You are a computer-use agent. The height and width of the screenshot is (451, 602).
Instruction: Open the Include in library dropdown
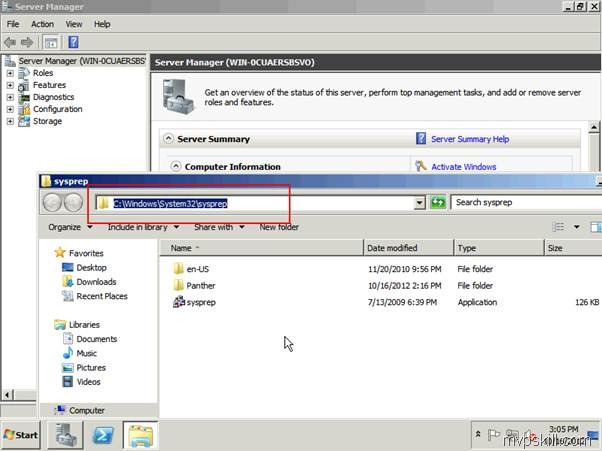pyautogui.click(x=144, y=227)
